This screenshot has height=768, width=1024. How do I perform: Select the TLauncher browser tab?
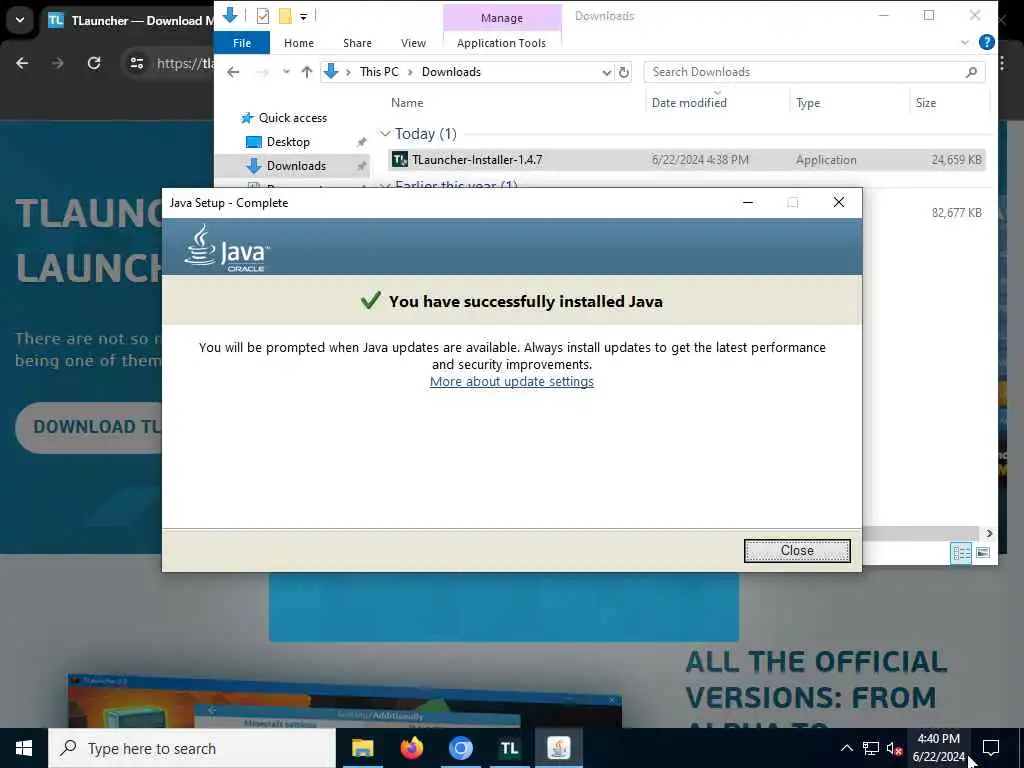click(x=131, y=20)
